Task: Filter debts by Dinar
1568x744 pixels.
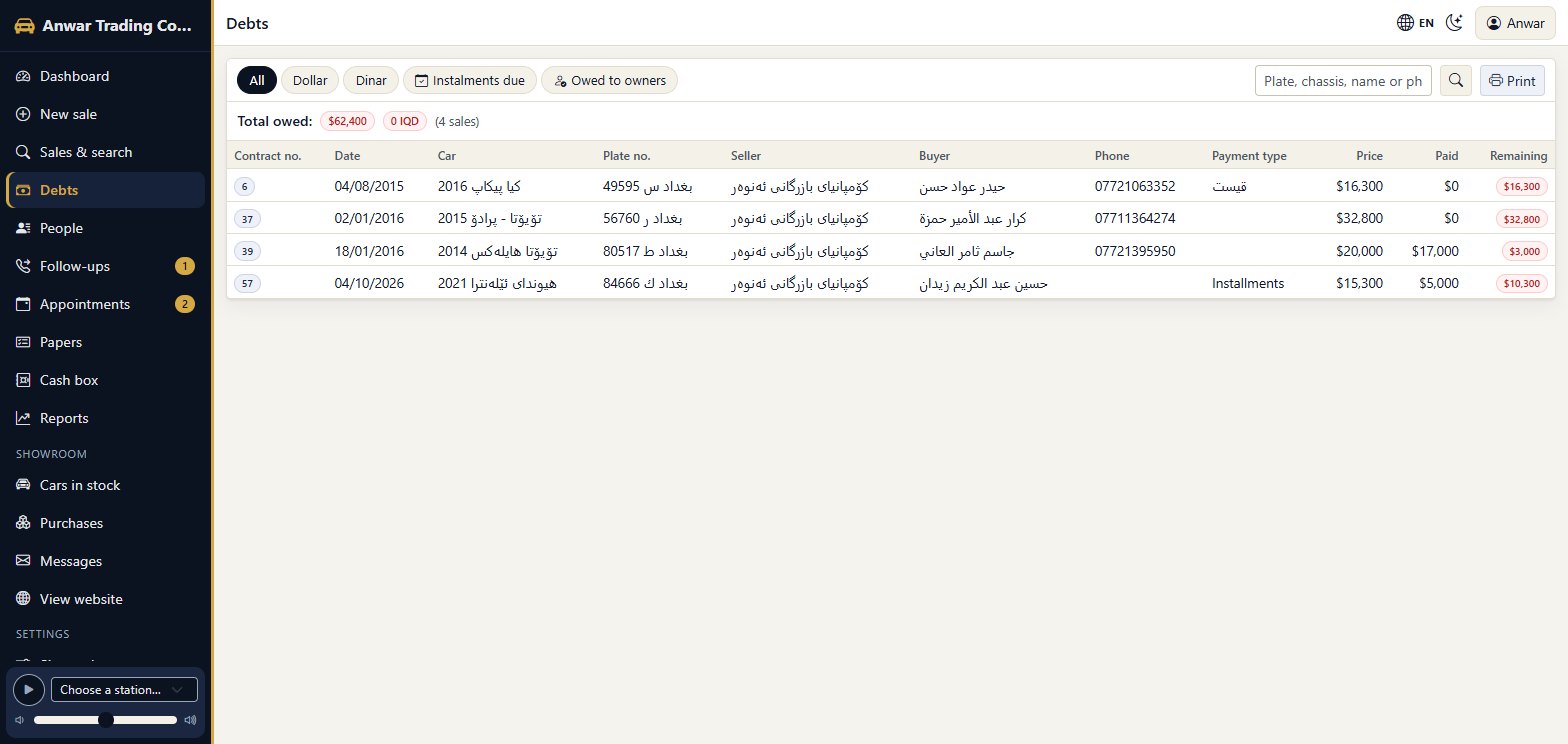Action: [371, 80]
